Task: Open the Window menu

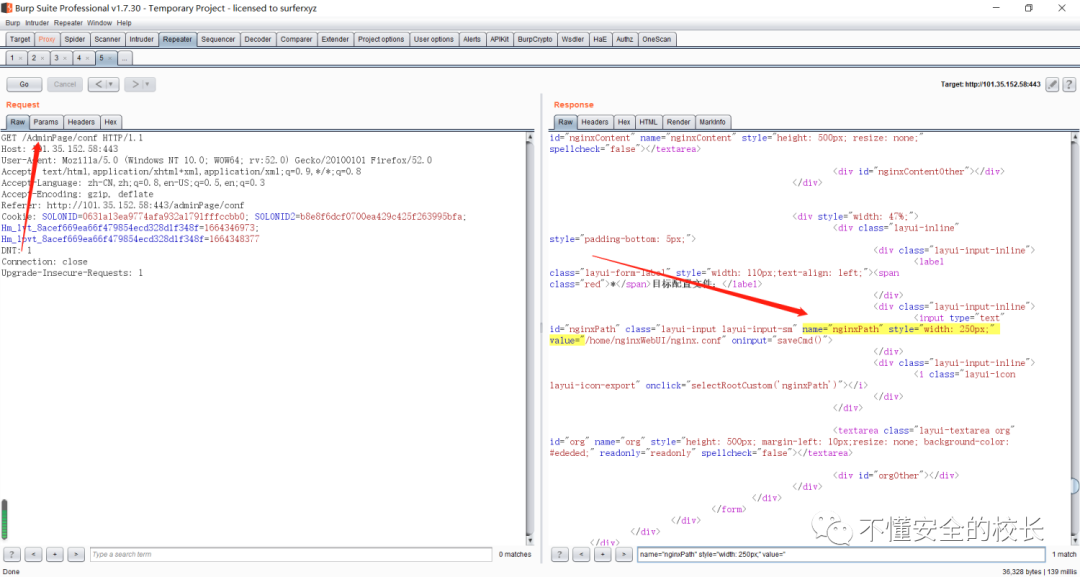Action: pos(99,23)
